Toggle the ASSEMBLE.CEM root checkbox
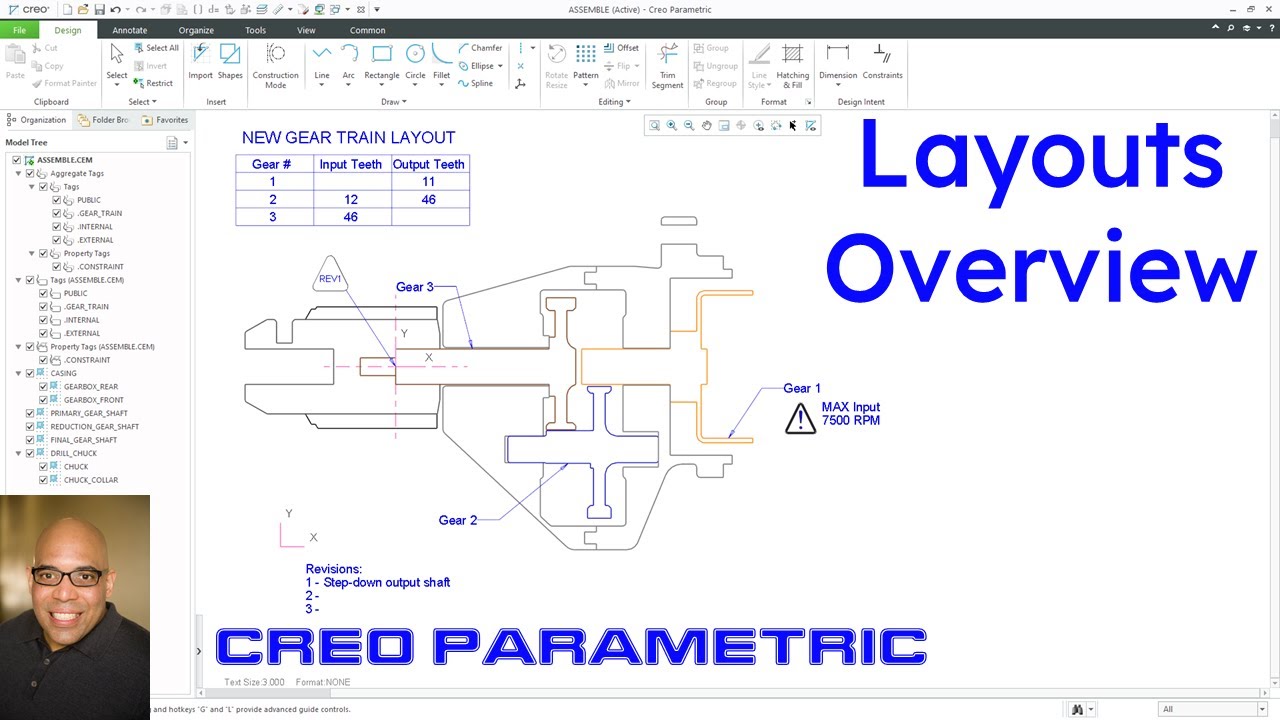1280x720 pixels. pos(17,160)
